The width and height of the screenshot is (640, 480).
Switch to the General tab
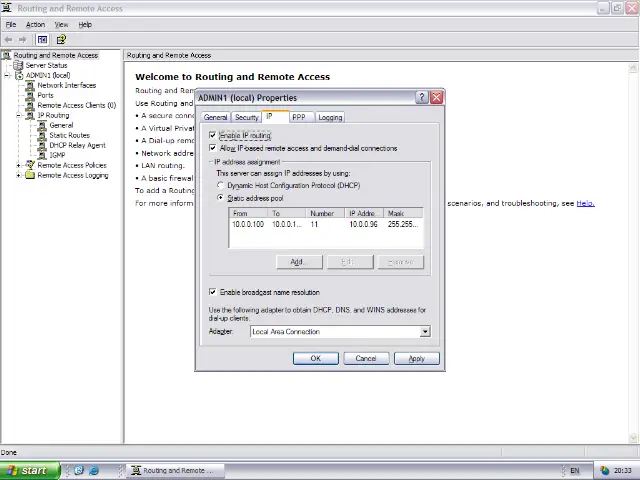tap(215, 117)
